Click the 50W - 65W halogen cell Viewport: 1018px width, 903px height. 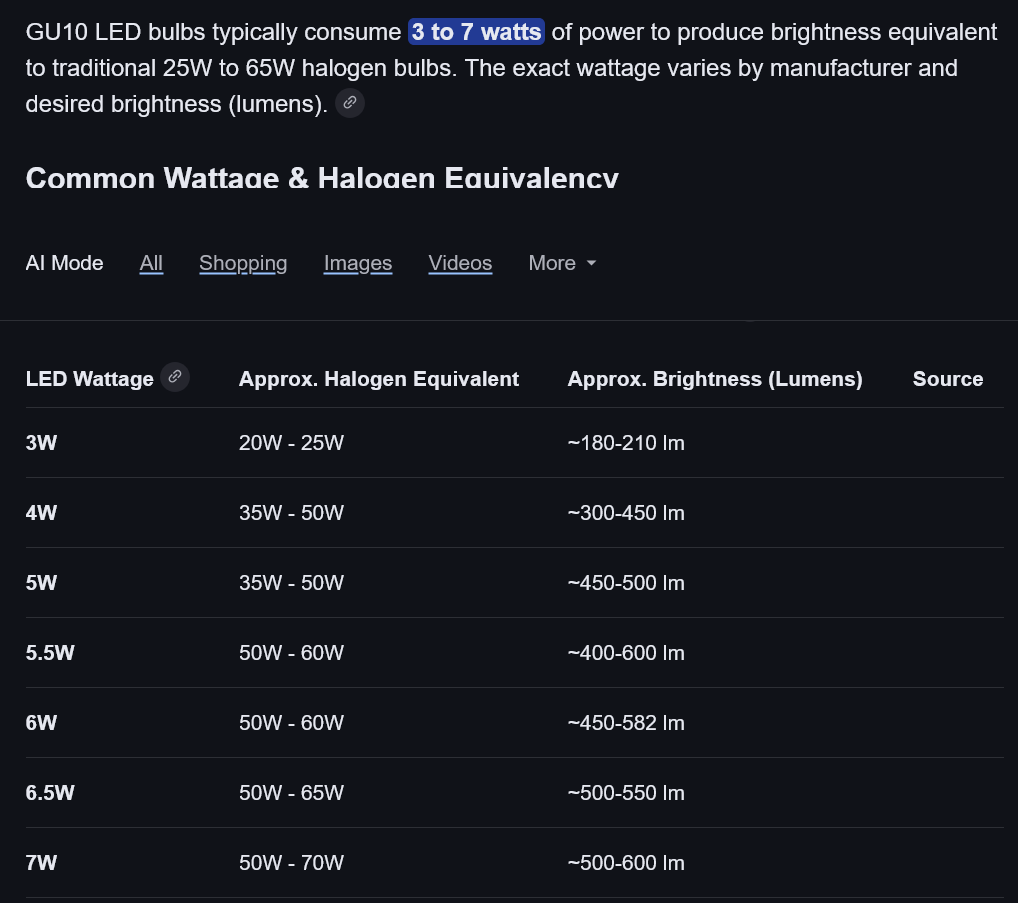click(291, 793)
